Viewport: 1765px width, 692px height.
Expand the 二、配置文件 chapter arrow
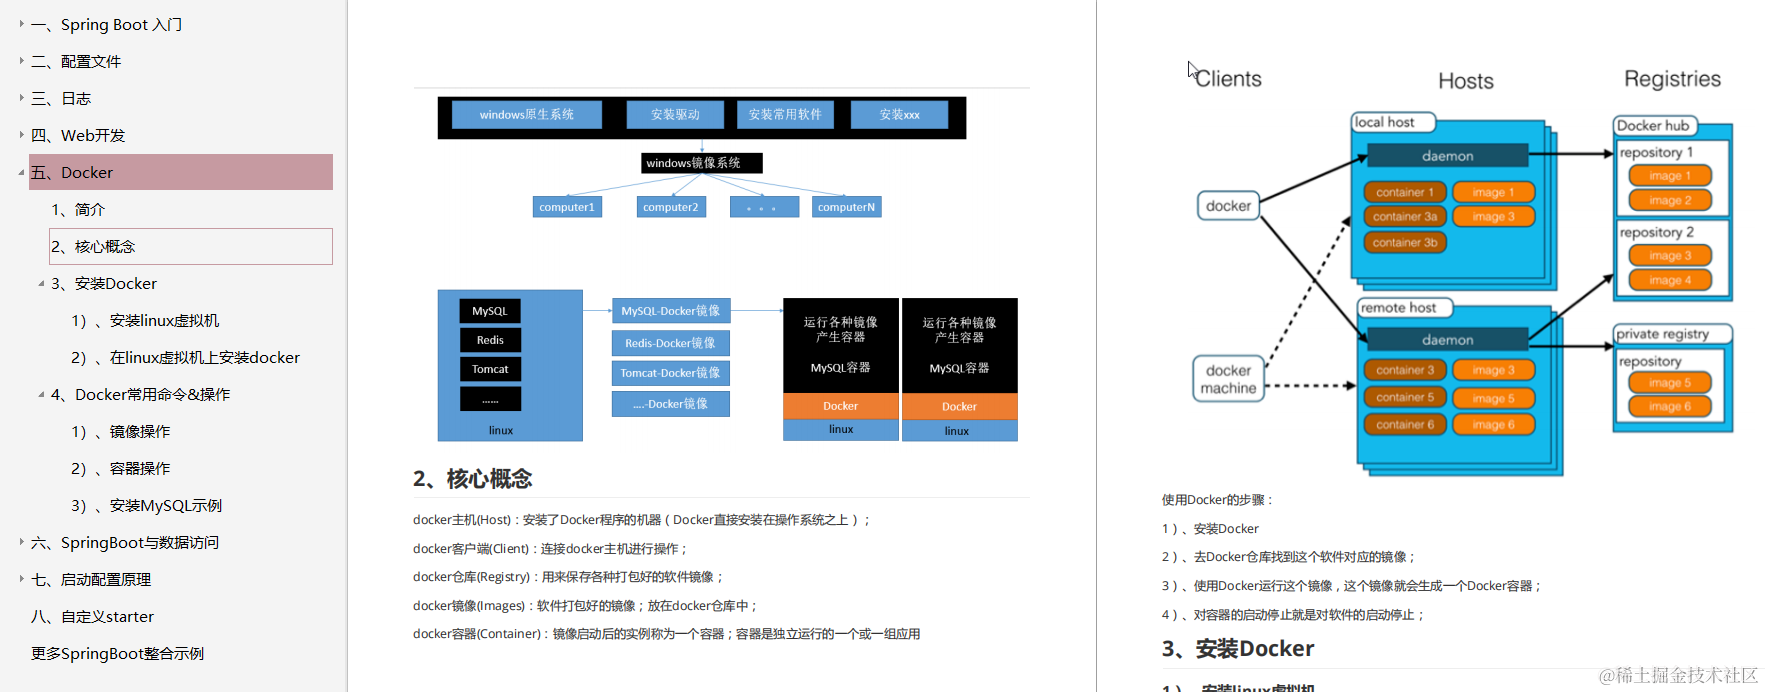pyautogui.click(x=21, y=61)
